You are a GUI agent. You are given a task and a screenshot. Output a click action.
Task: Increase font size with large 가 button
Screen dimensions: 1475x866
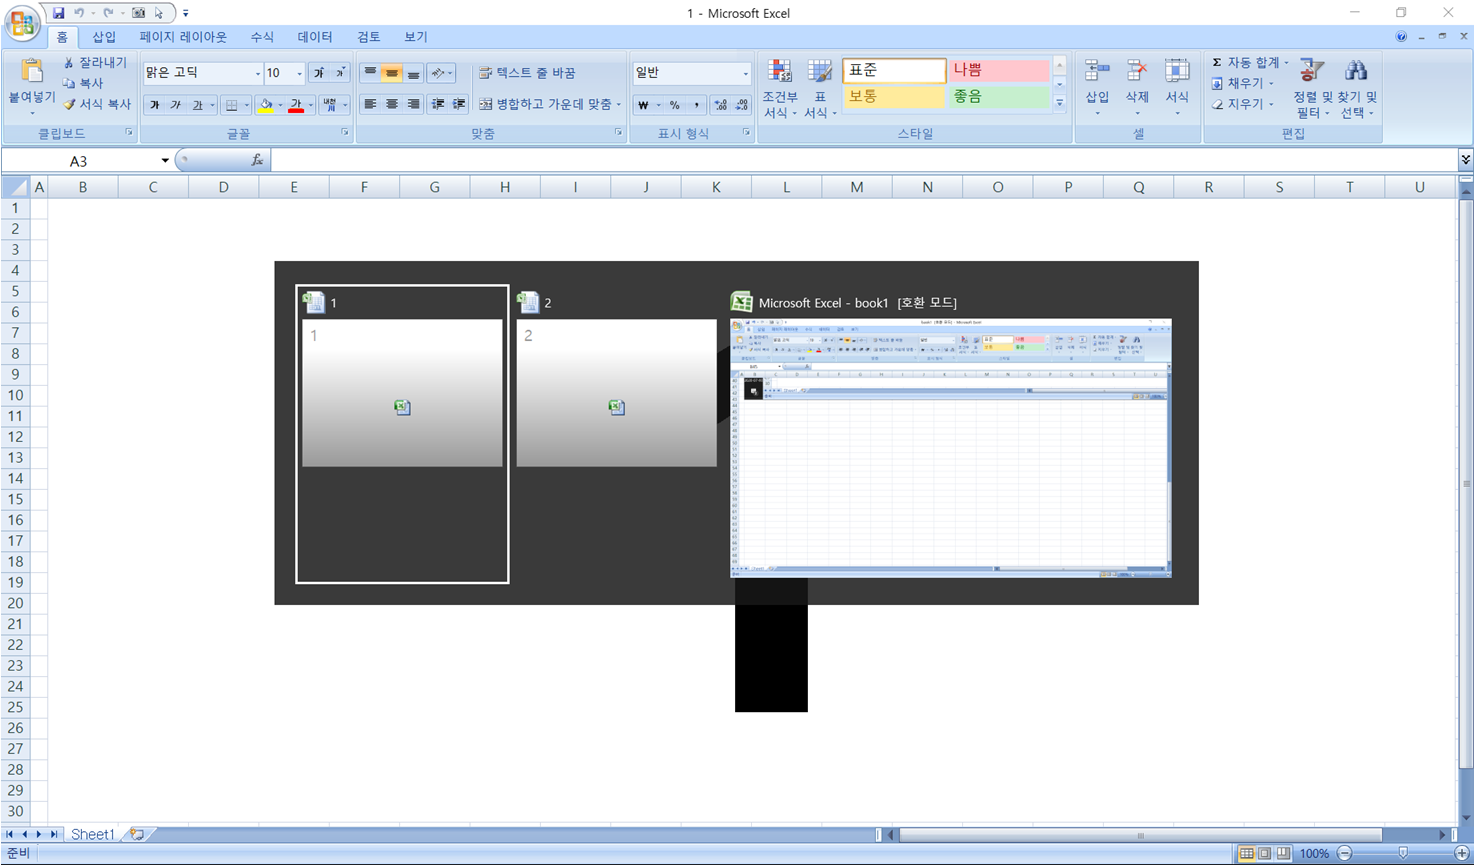(x=319, y=73)
